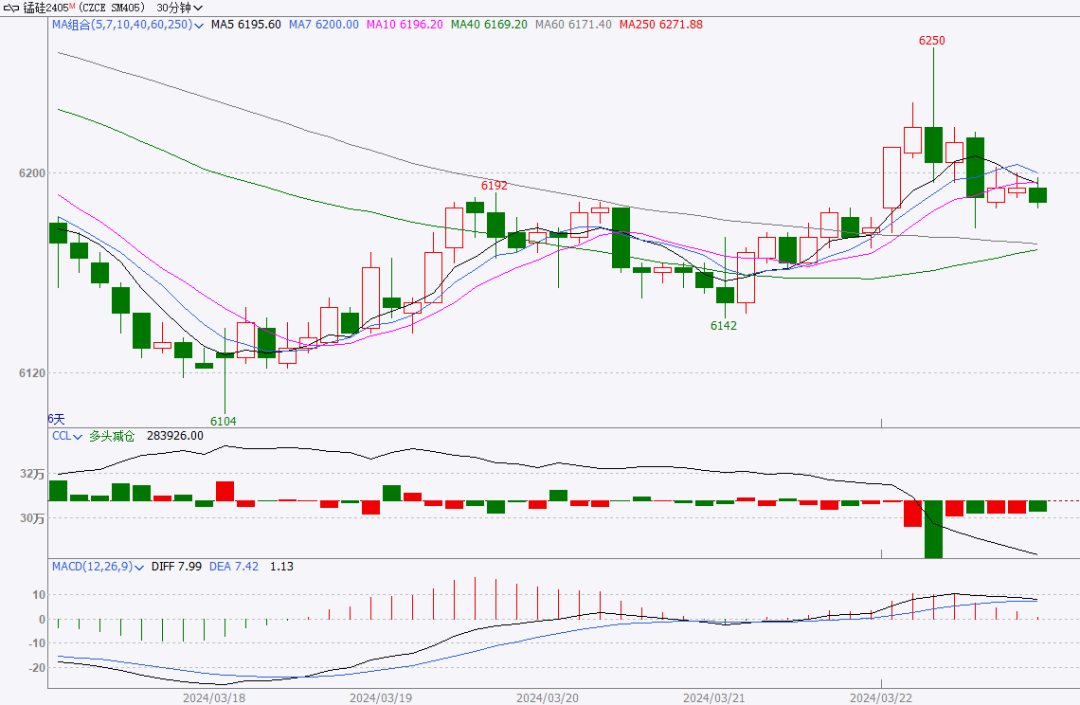
Task: Click the 32万 axis label
Action: click(32, 474)
